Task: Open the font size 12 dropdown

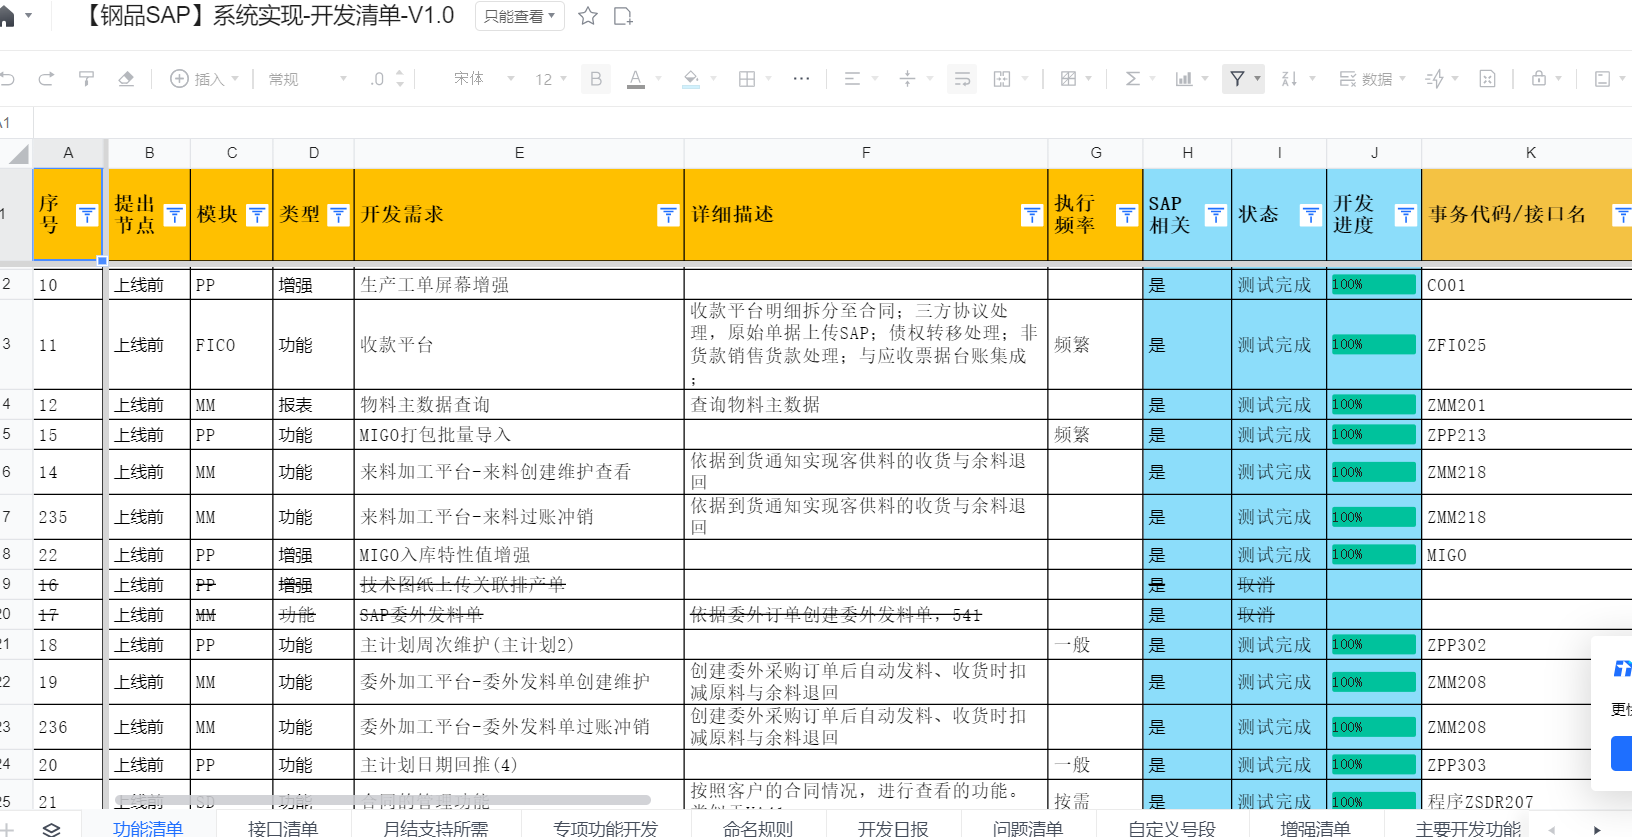Action: point(551,79)
